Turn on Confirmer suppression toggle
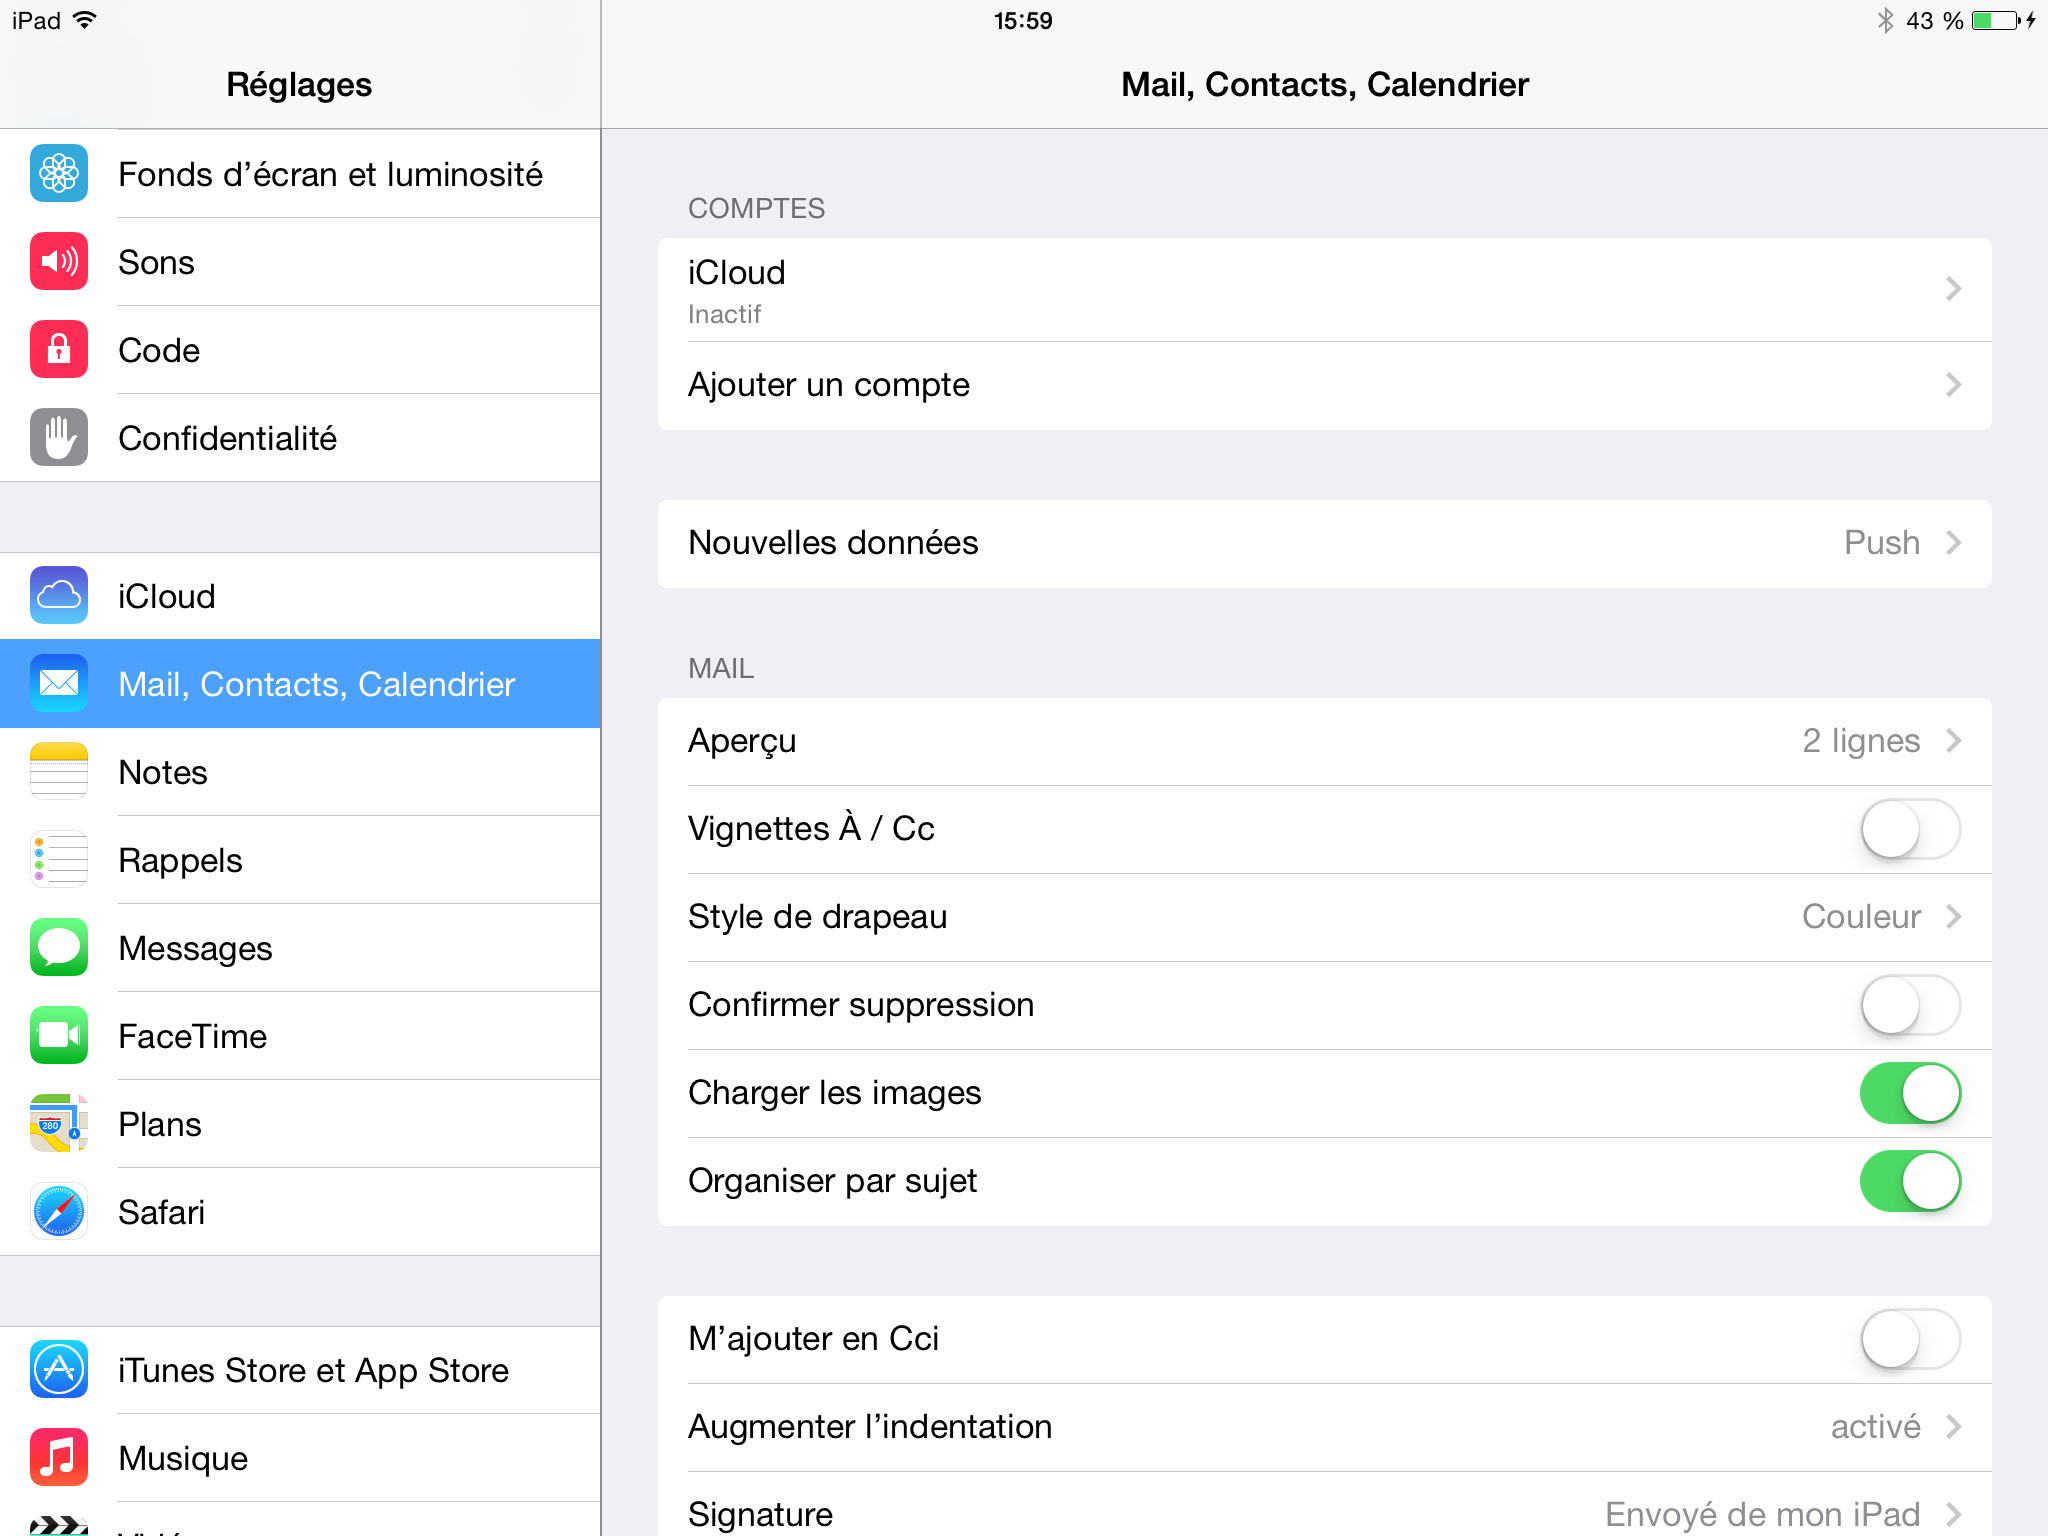 click(1909, 1005)
